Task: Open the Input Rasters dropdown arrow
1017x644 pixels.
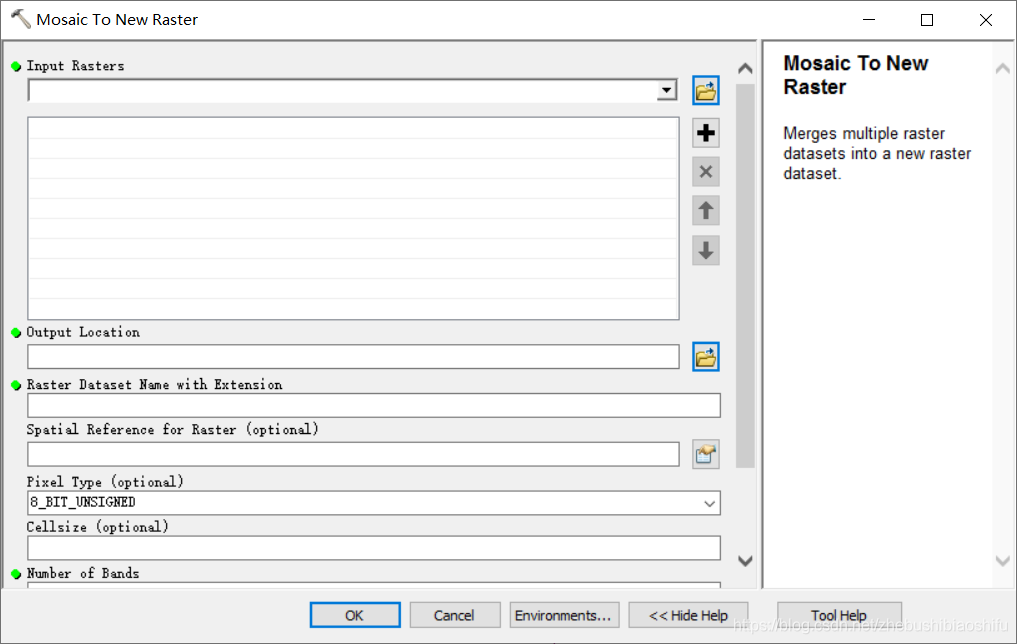Action: [666, 90]
